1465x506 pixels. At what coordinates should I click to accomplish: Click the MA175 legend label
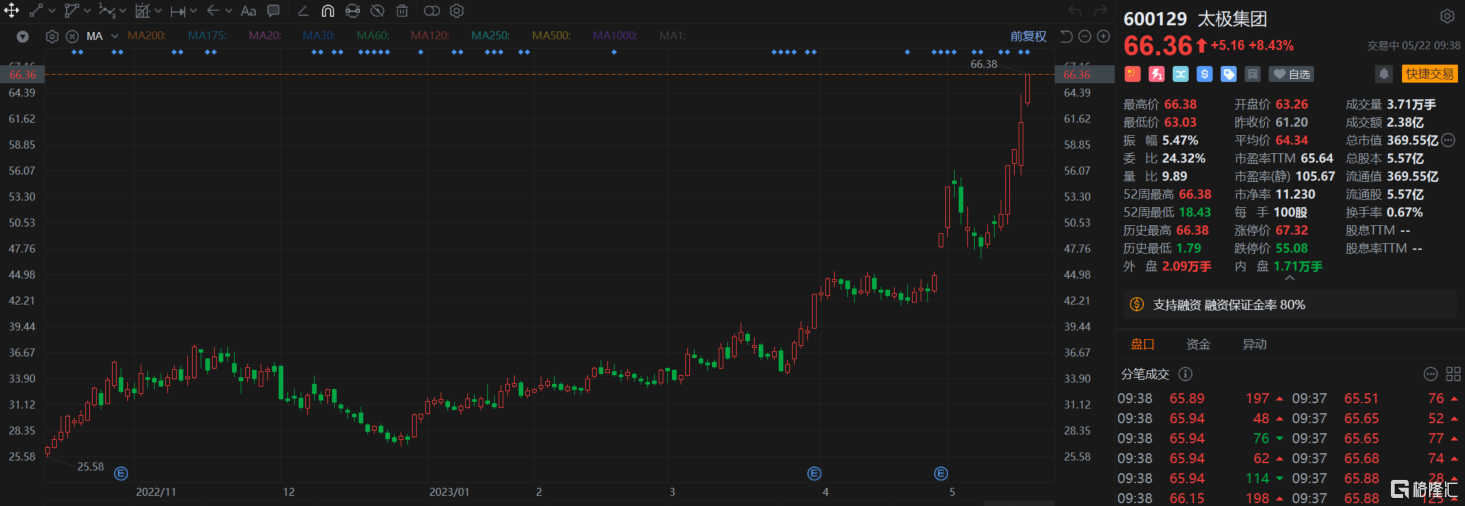click(208, 36)
